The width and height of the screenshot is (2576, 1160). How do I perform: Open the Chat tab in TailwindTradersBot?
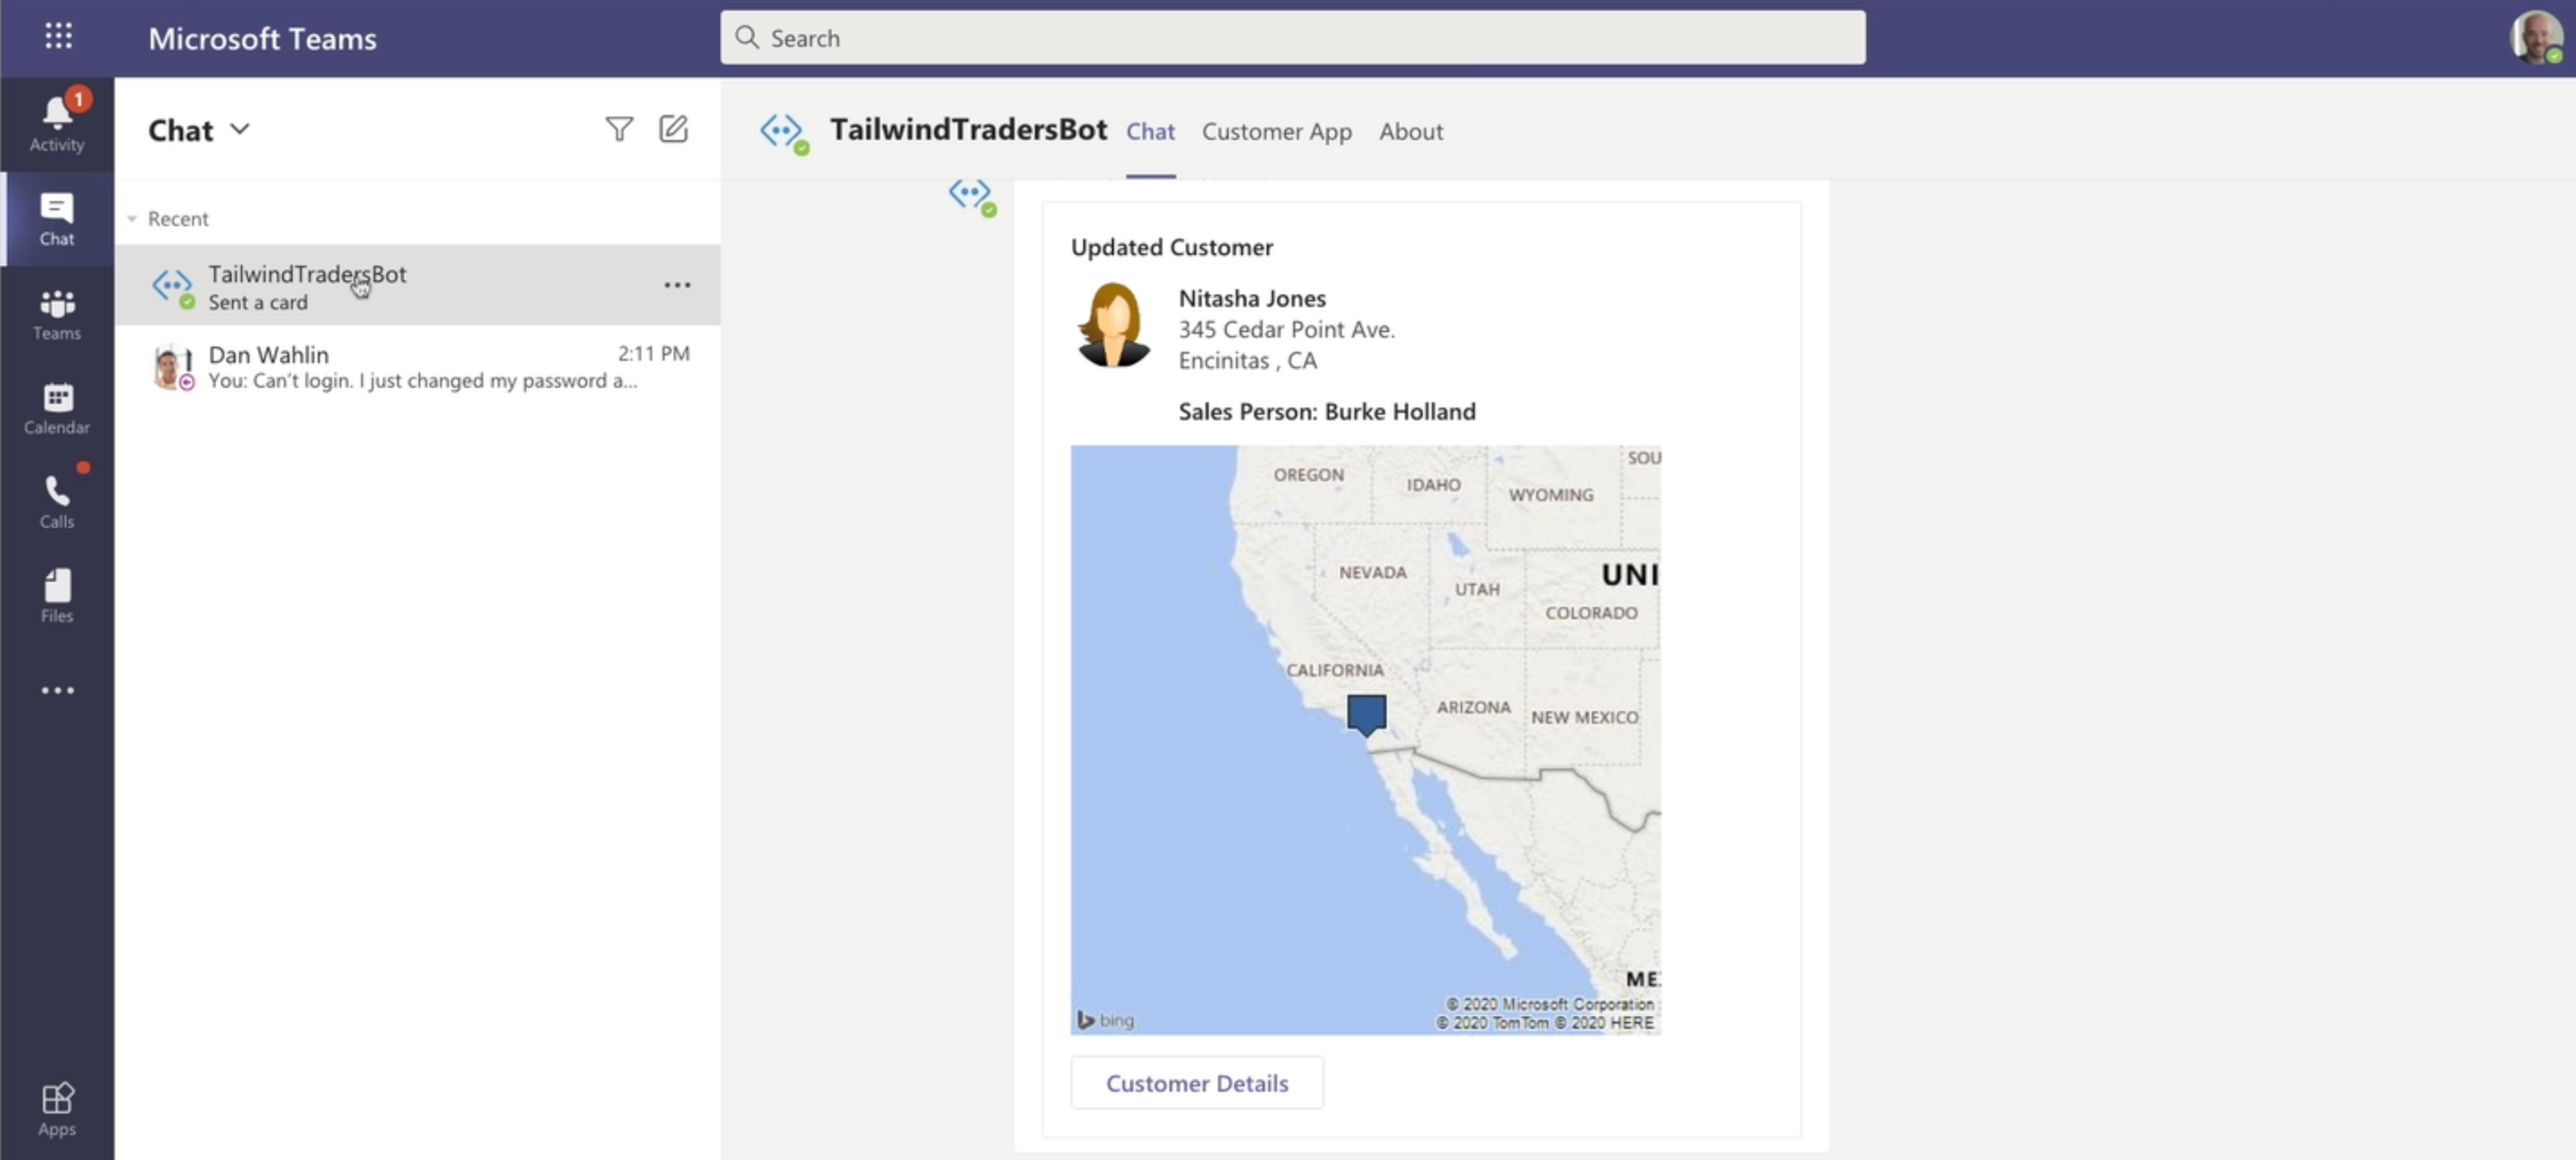(x=1150, y=130)
